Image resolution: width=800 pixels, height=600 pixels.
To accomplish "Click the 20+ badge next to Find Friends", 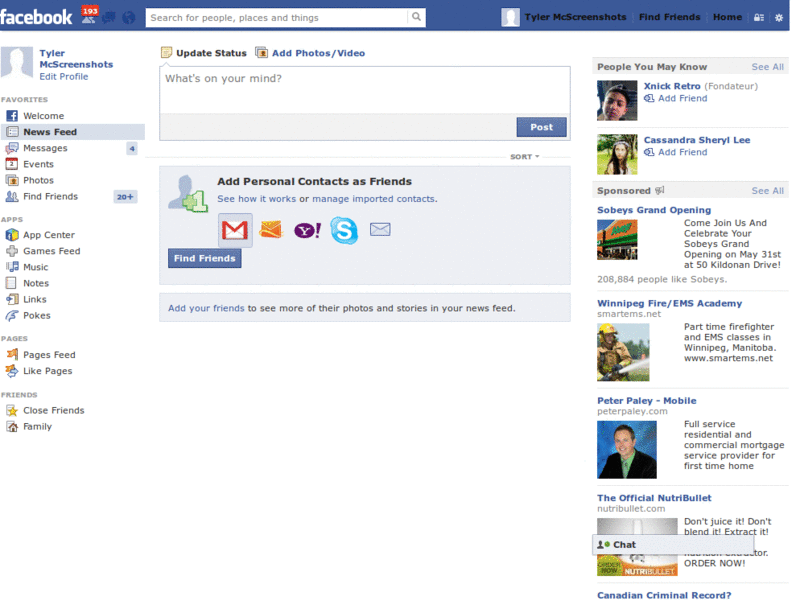I will coord(125,197).
